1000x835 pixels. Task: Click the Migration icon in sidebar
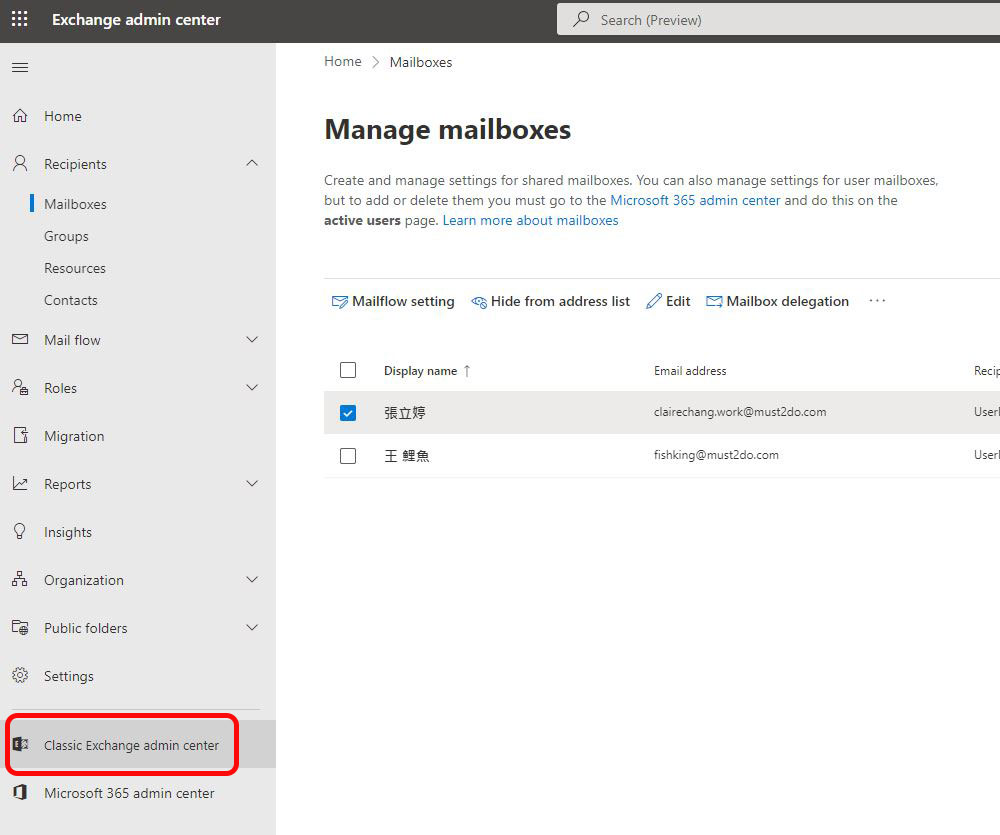click(x=20, y=436)
